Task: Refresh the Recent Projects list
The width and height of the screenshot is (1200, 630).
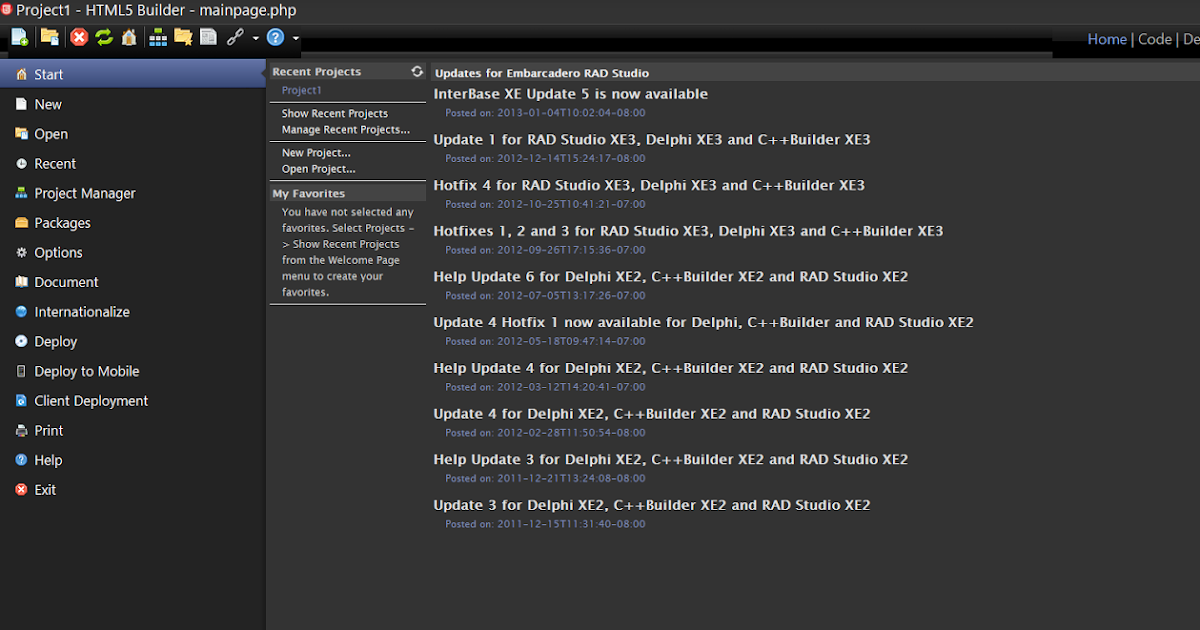Action: 417,71
